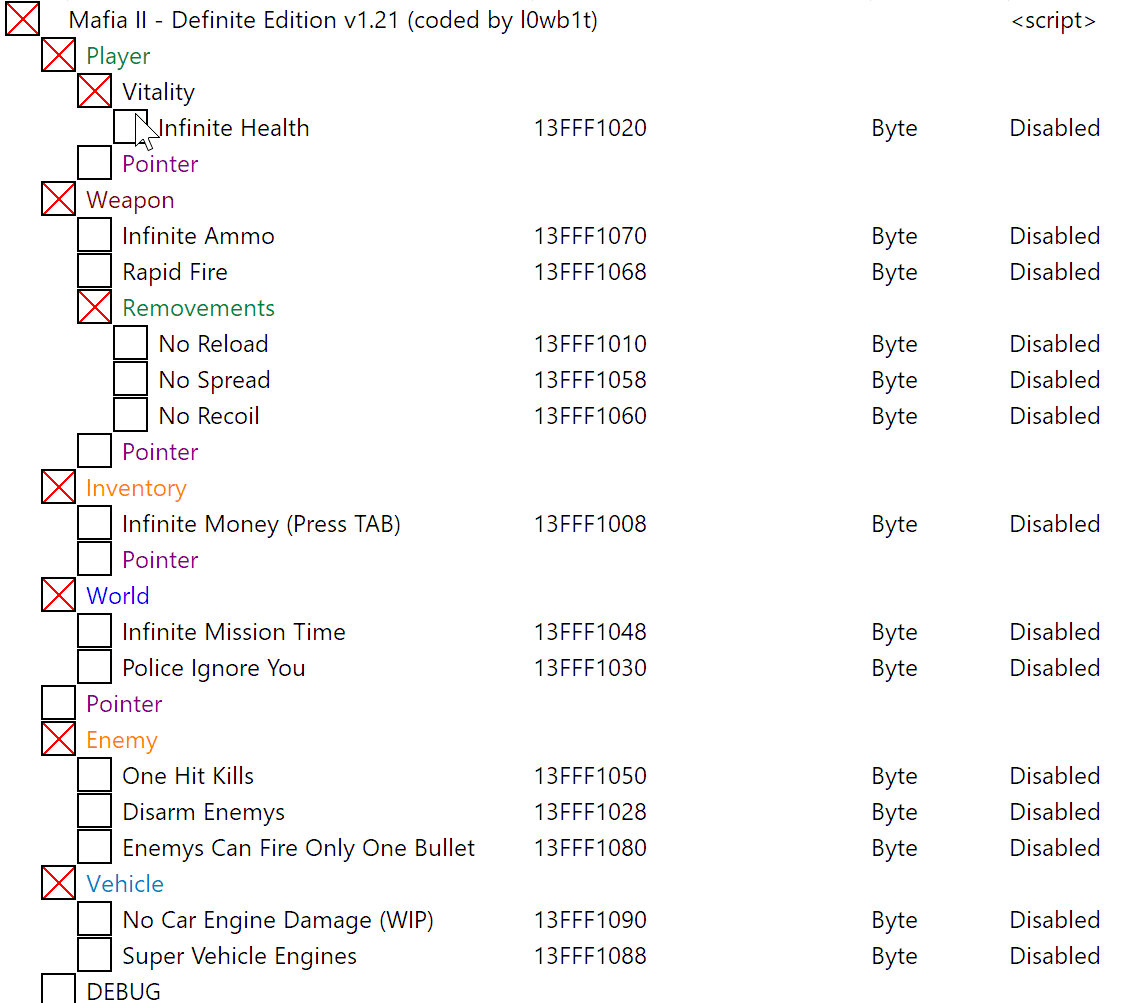This screenshot has height=1003, width=1141.
Task: Click the Byte type of Disarm Enemys
Action: pos(894,812)
